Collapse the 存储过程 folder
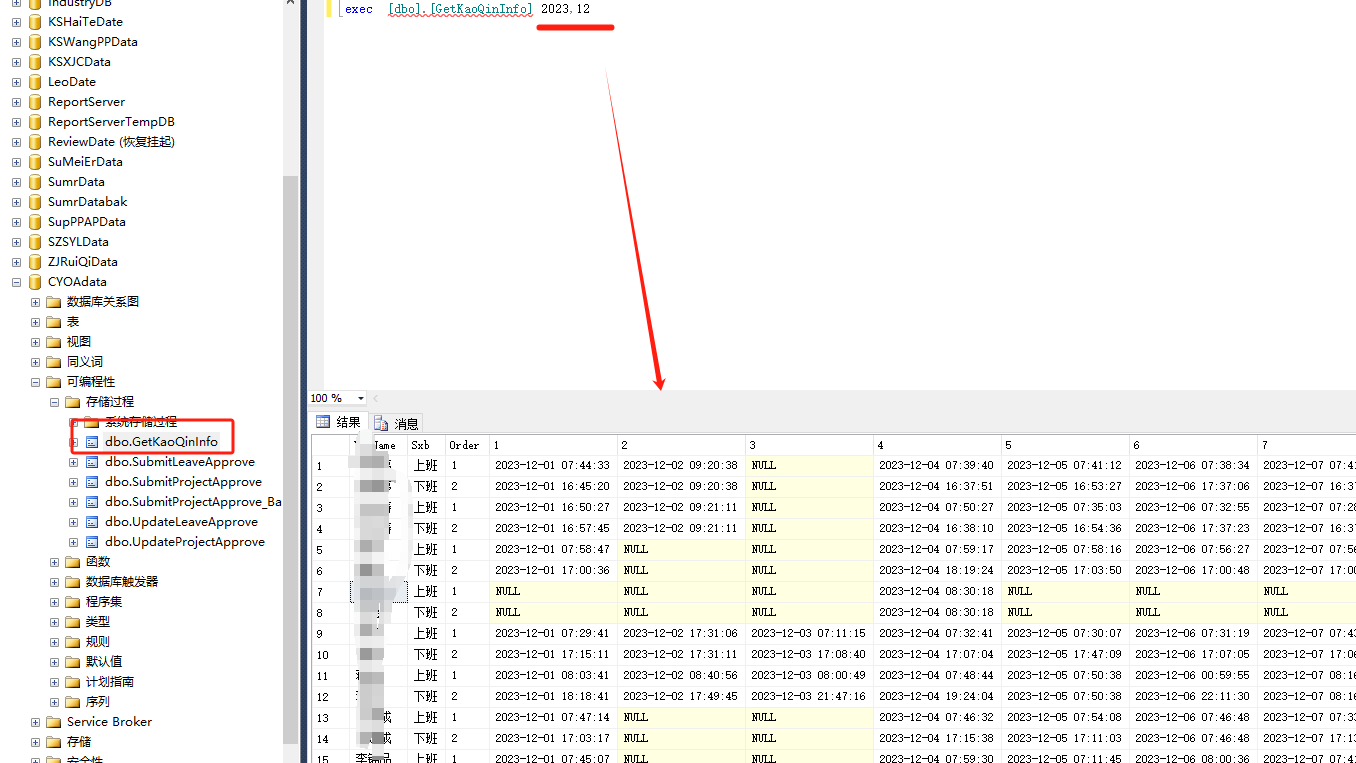 [x=54, y=402]
